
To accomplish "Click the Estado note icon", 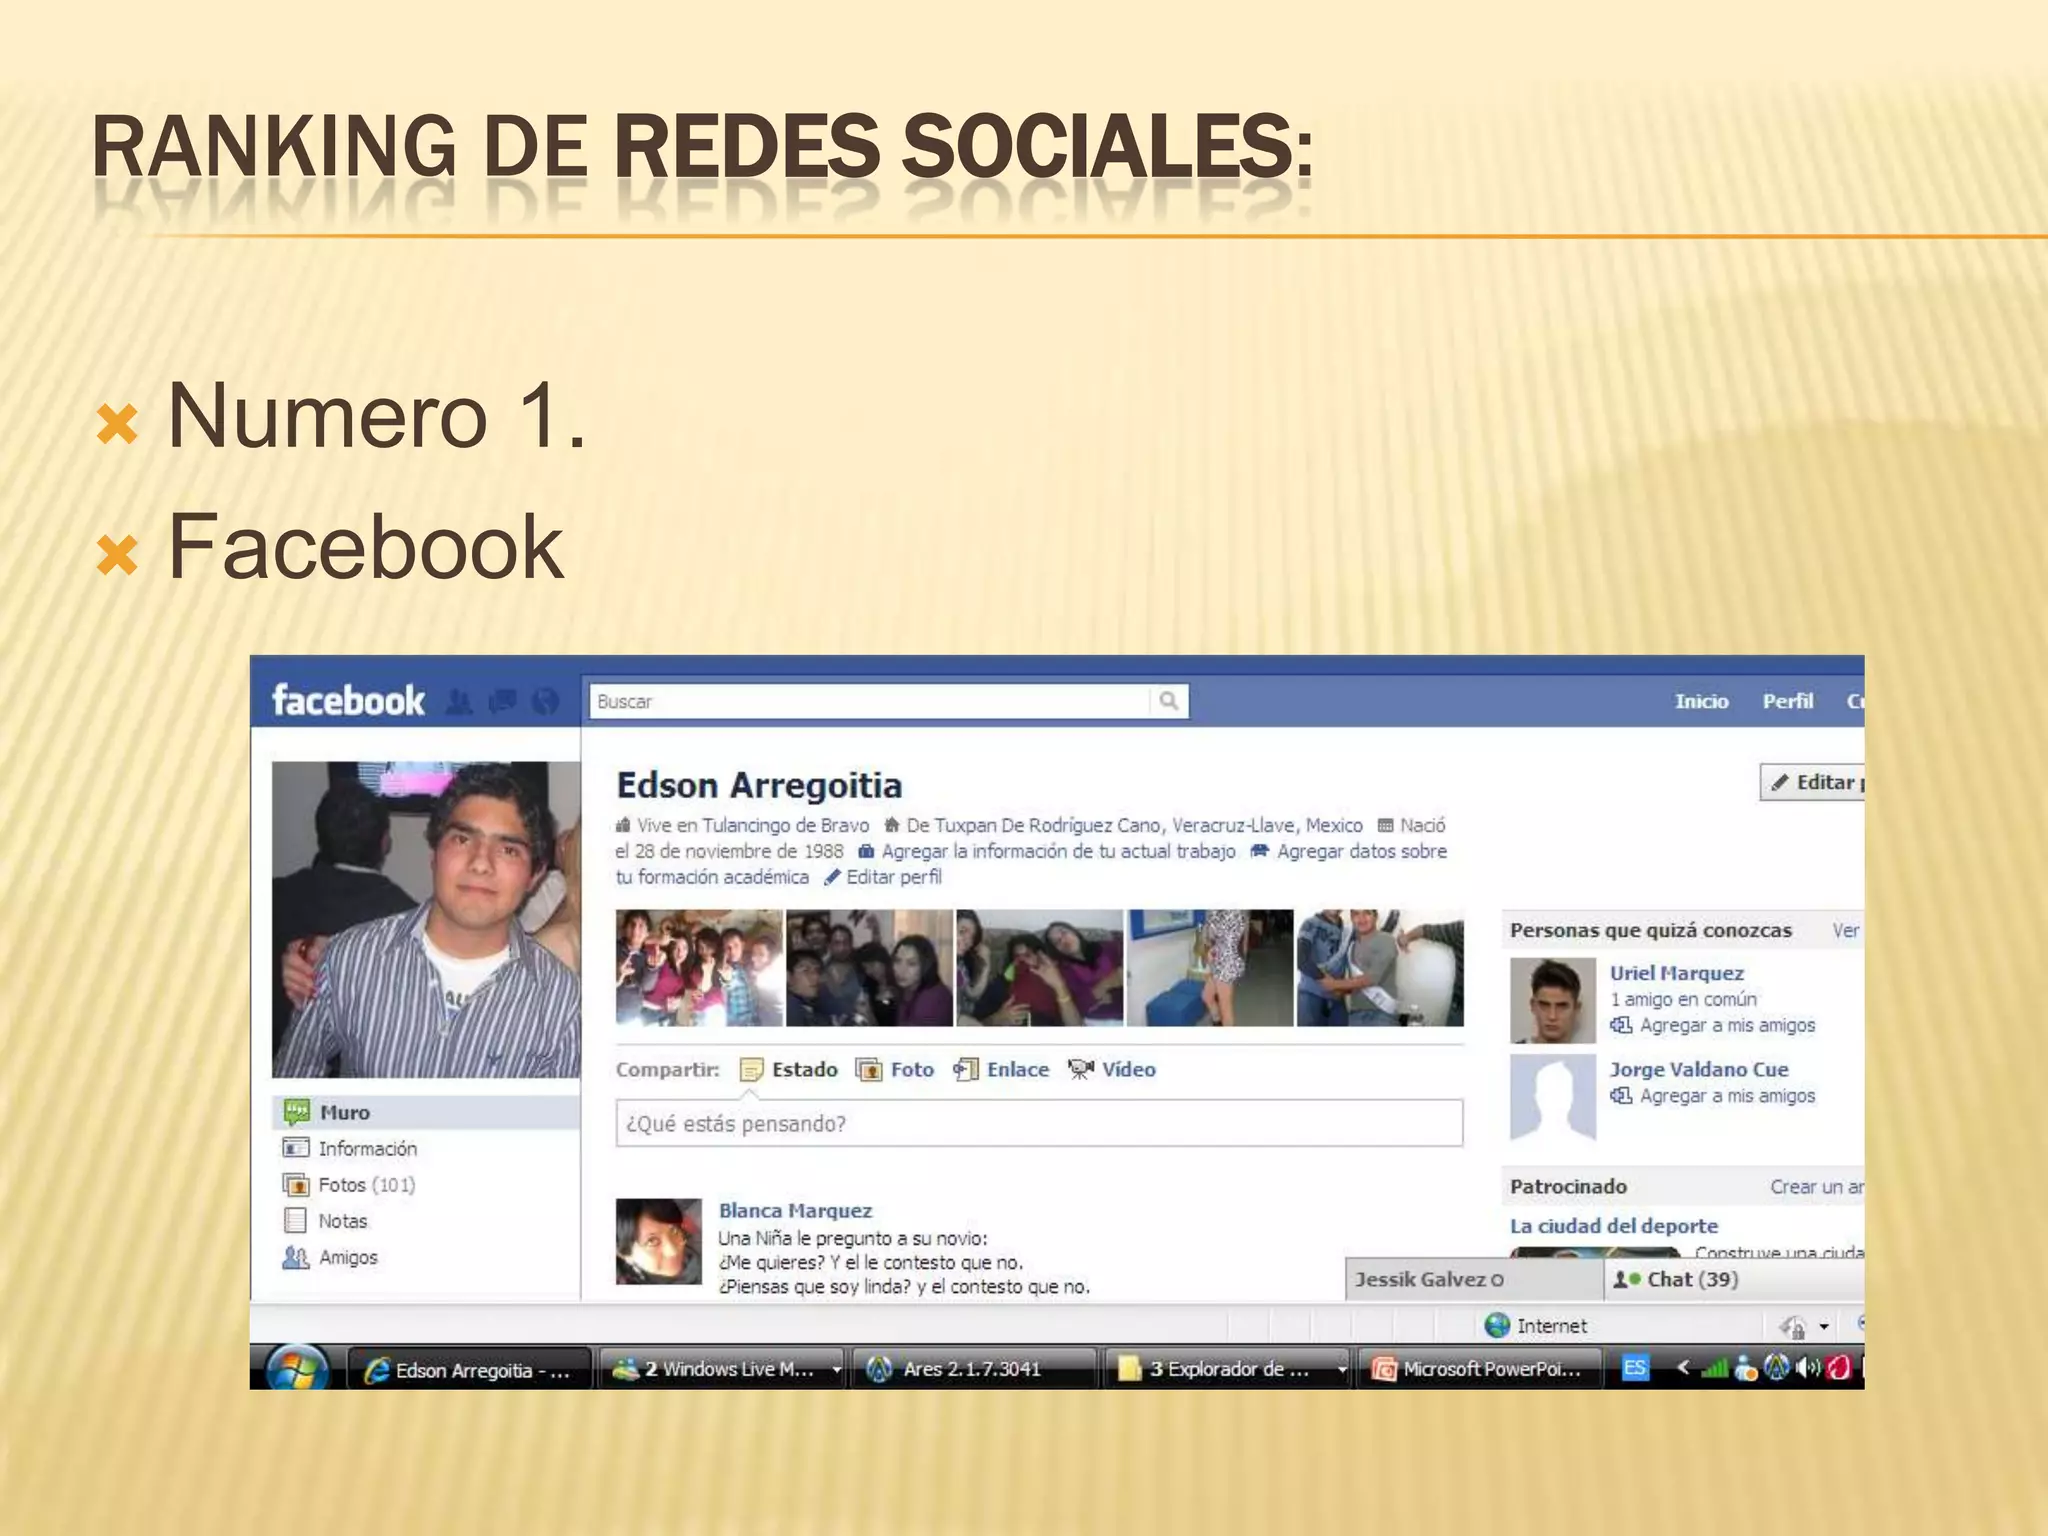I will pyautogui.click(x=751, y=1070).
